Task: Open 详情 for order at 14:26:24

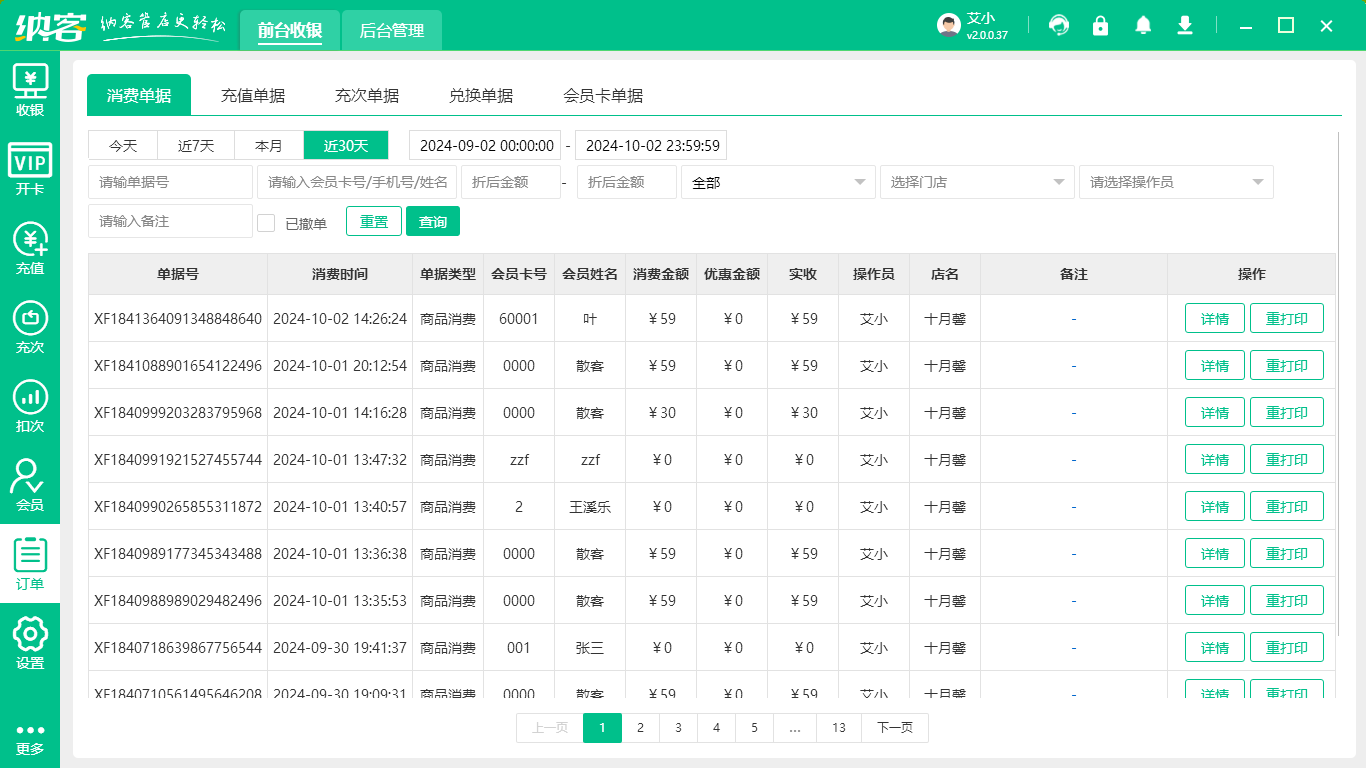Action: tap(1215, 319)
